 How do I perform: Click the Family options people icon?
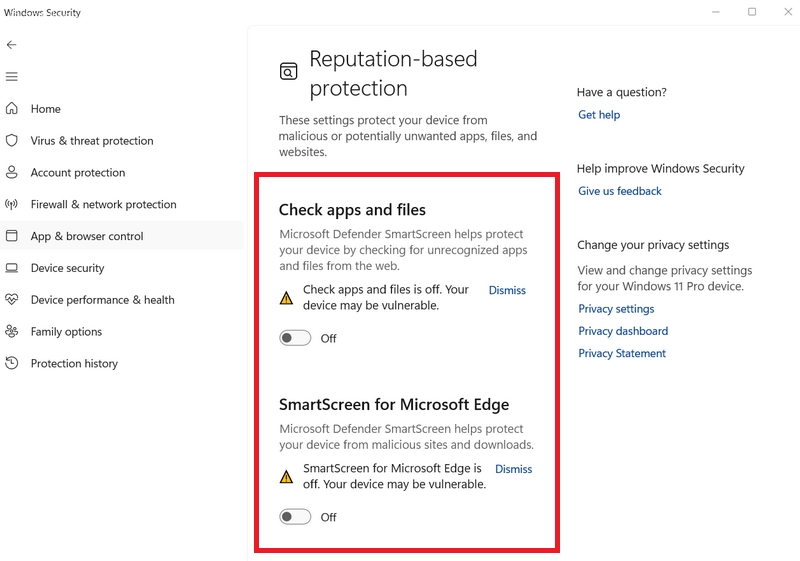pos(12,332)
